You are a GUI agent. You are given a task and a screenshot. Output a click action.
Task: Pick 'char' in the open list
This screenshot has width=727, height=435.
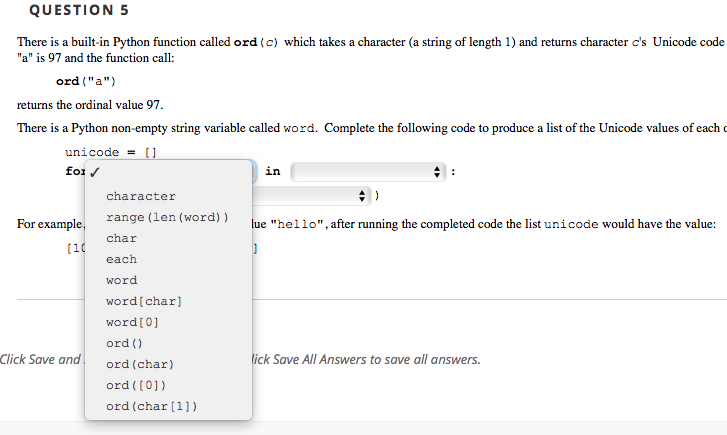[122, 238]
